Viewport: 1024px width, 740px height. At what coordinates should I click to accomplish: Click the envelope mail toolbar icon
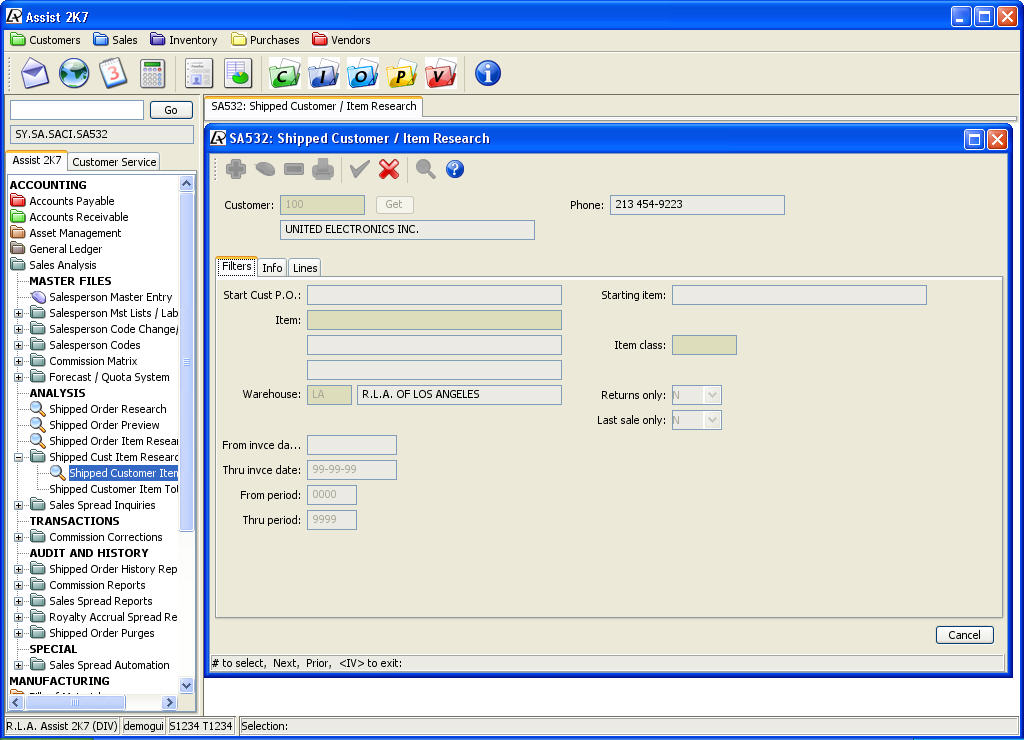coord(35,73)
